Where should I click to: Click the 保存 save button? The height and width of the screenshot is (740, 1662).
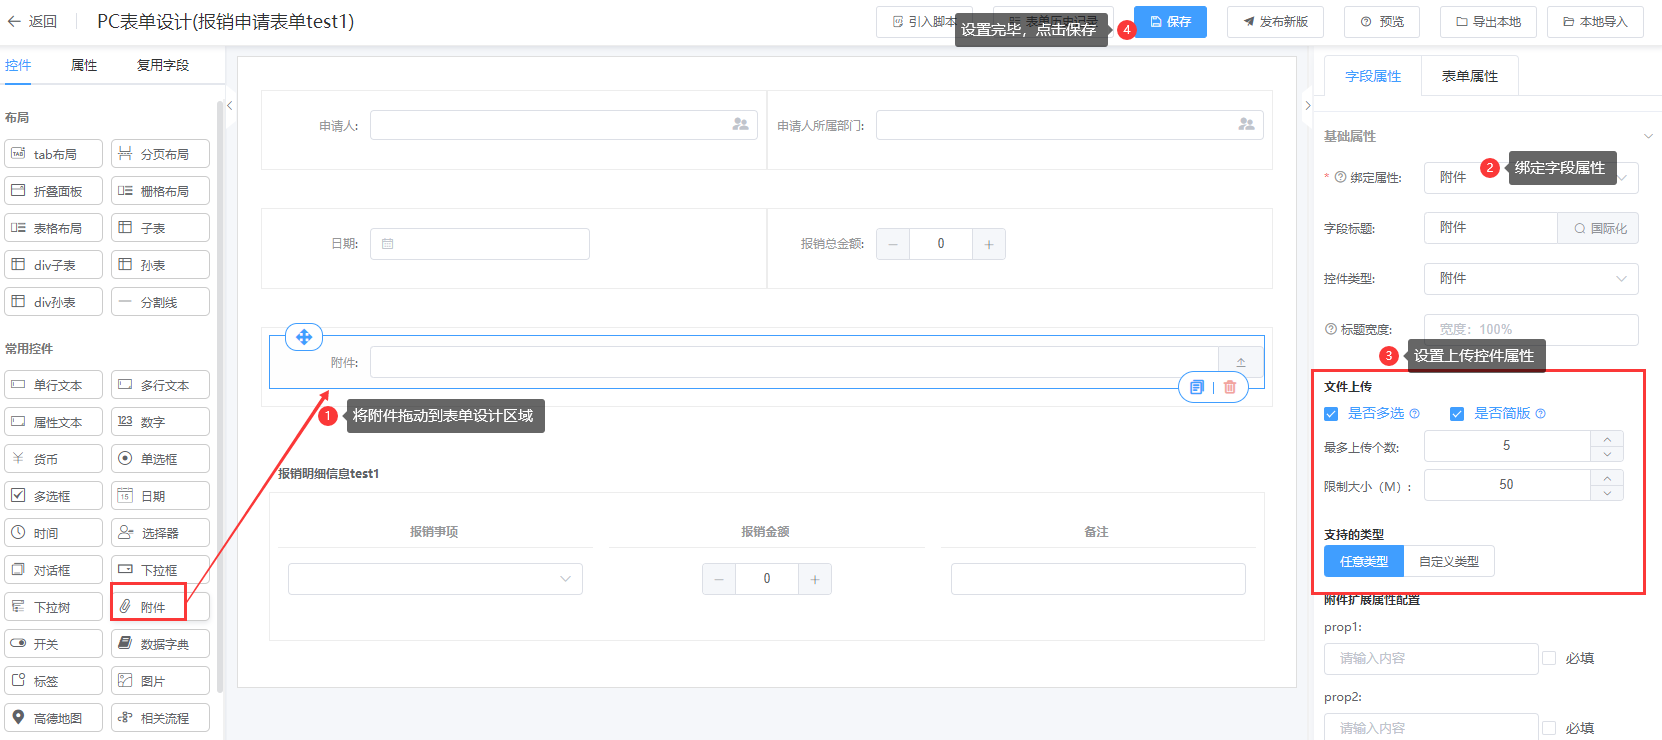pos(1170,22)
